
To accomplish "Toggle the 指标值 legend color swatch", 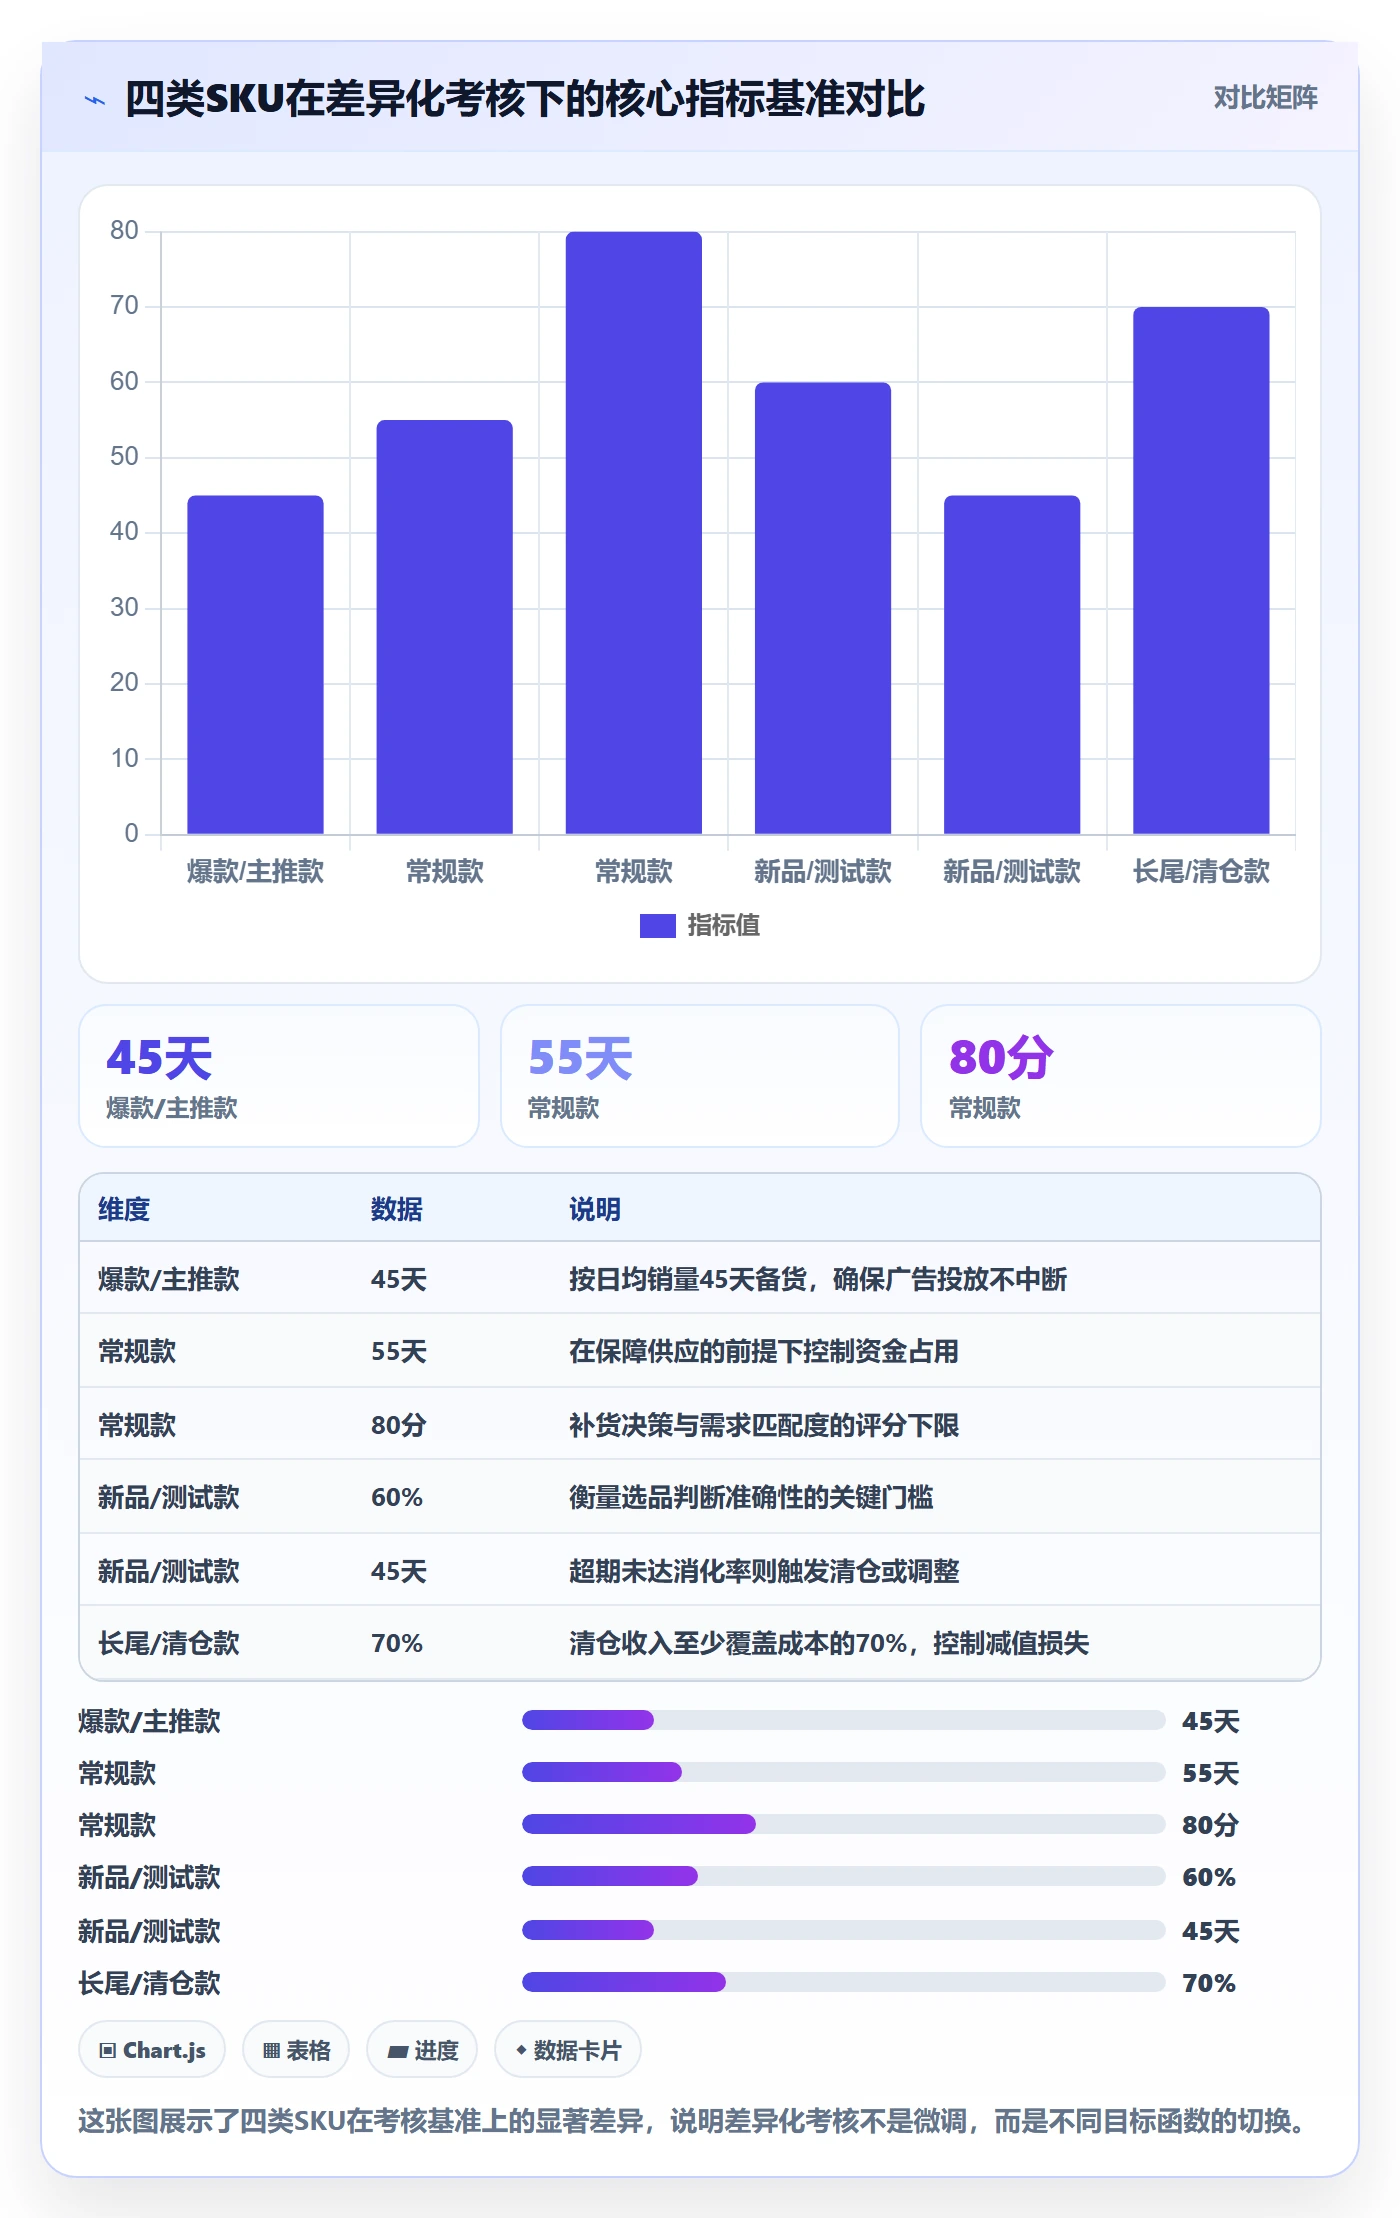I will coord(657,926).
